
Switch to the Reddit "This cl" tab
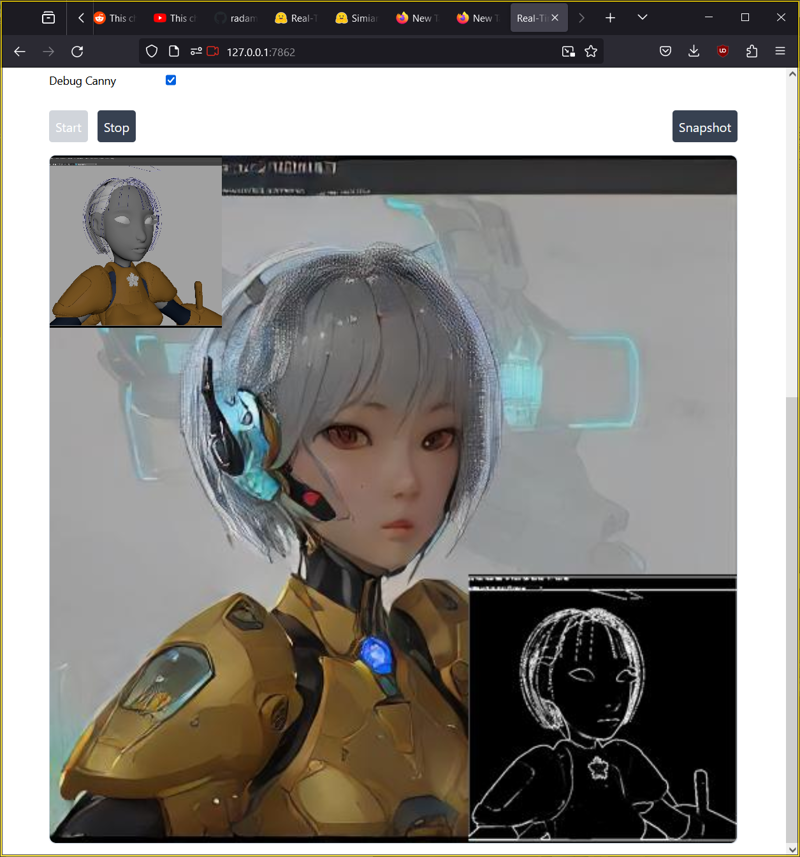tap(117, 18)
